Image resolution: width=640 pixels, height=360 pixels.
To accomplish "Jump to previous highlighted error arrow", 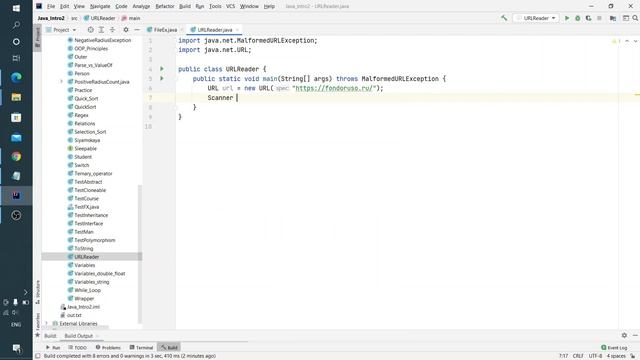I will pos(627,41).
